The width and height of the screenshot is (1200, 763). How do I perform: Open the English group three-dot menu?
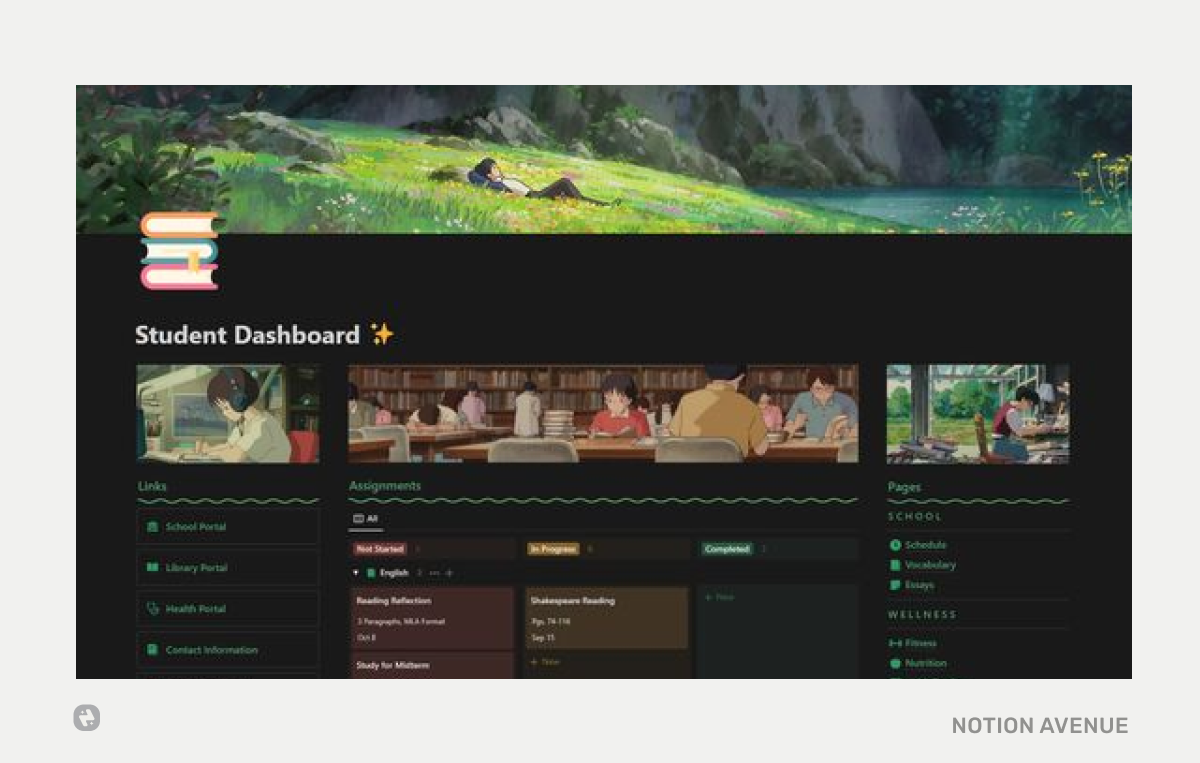coord(434,573)
